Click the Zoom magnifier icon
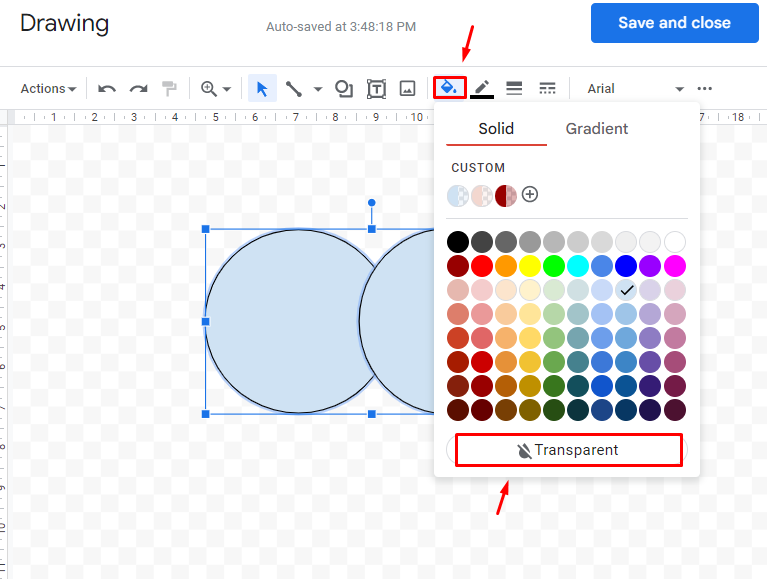Image resolution: width=767 pixels, height=579 pixels. pos(209,89)
